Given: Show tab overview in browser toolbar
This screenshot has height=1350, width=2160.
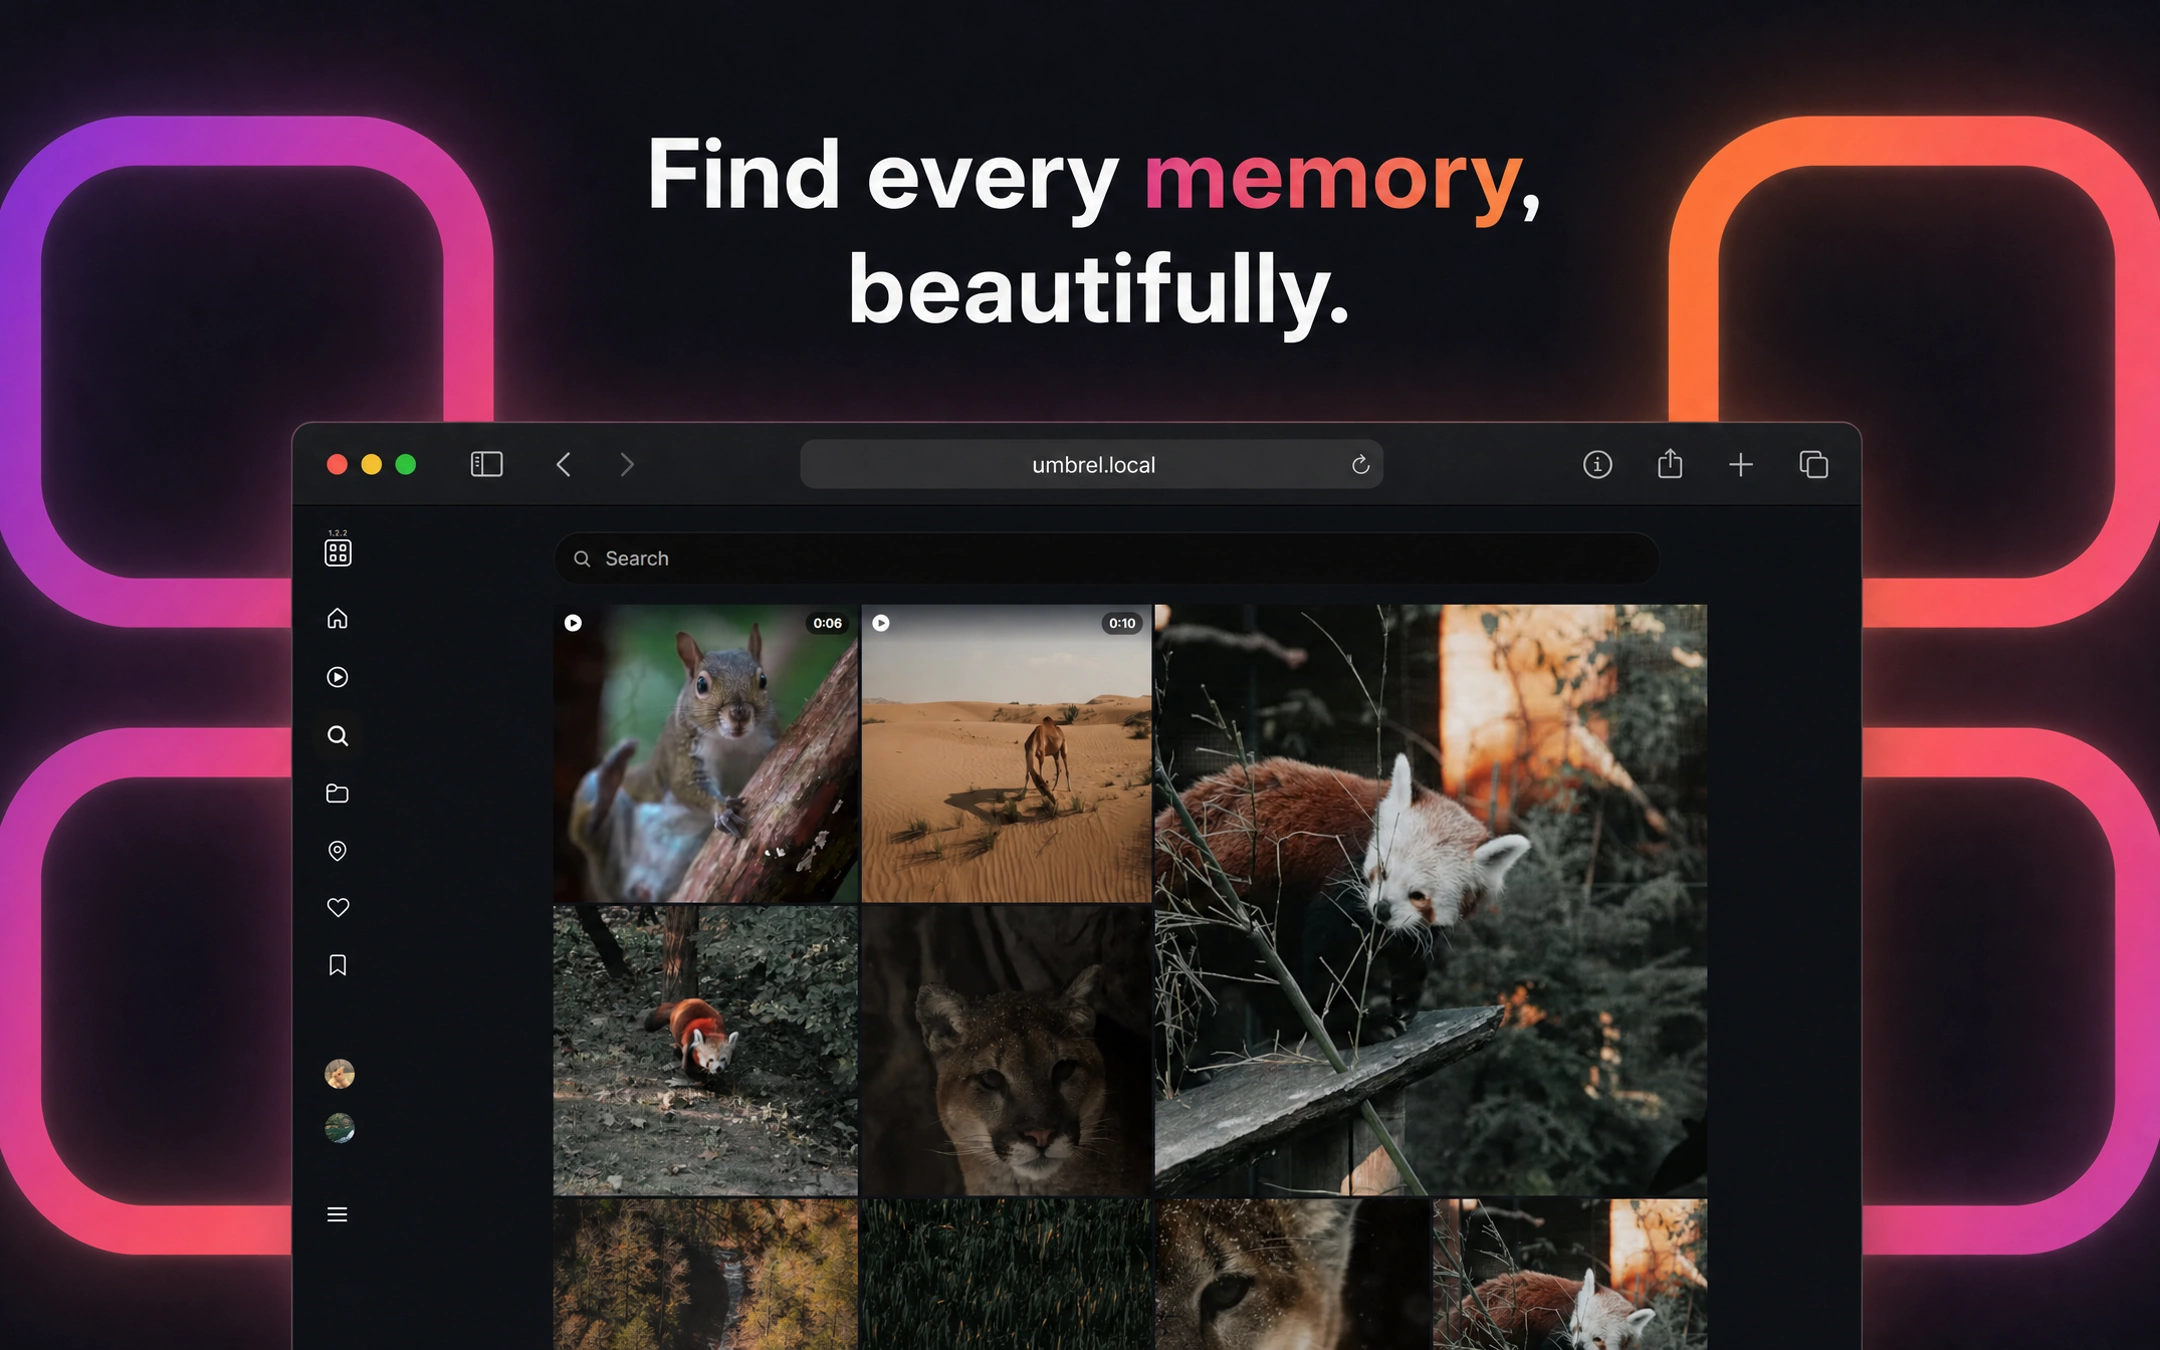Looking at the screenshot, I should tap(1814, 464).
